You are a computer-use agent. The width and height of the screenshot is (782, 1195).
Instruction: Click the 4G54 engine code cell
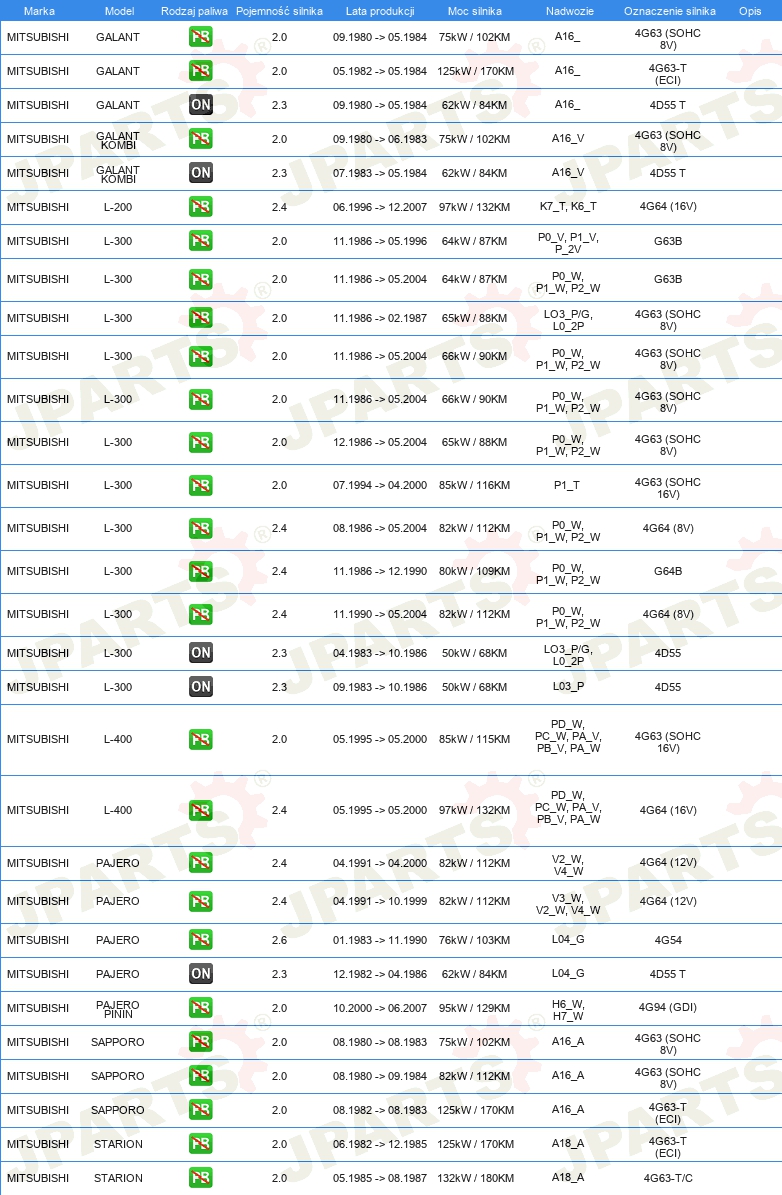(x=668, y=940)
